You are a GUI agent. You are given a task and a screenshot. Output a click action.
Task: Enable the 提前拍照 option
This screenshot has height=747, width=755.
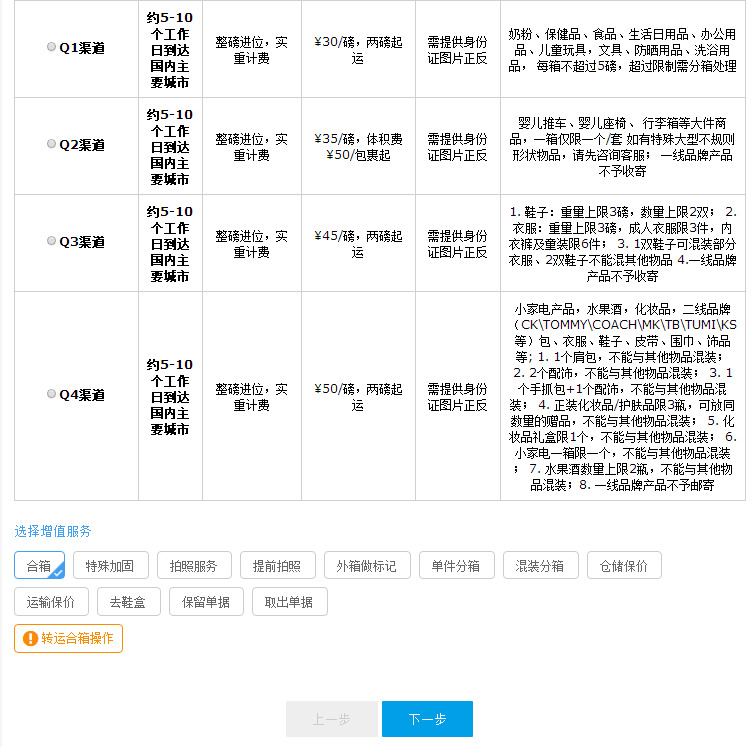278,565
